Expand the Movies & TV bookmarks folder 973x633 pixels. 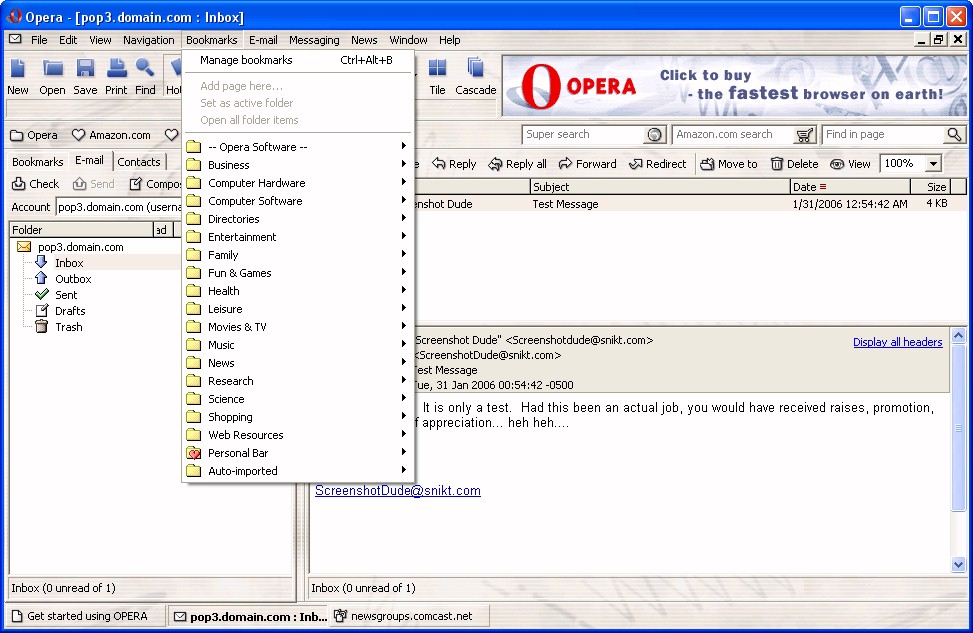[298, 327]
